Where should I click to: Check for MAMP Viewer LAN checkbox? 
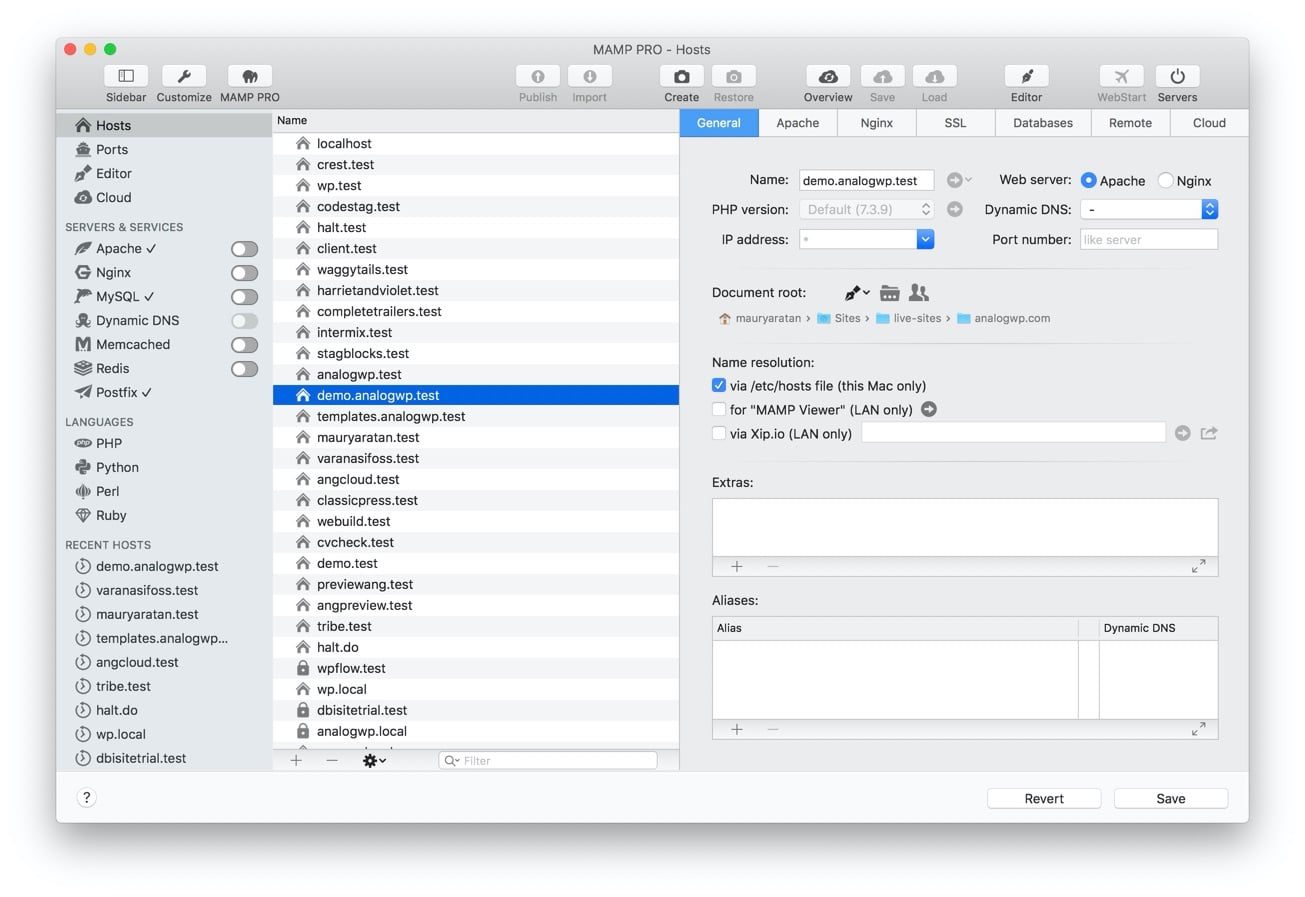pos(719,409)
